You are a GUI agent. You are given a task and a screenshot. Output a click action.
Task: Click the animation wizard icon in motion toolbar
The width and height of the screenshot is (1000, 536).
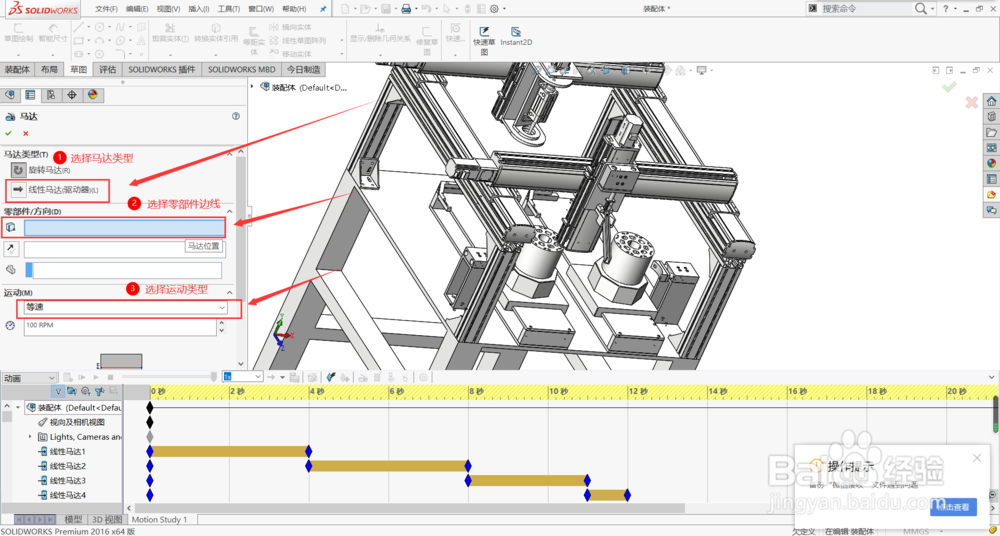point(312,377)
